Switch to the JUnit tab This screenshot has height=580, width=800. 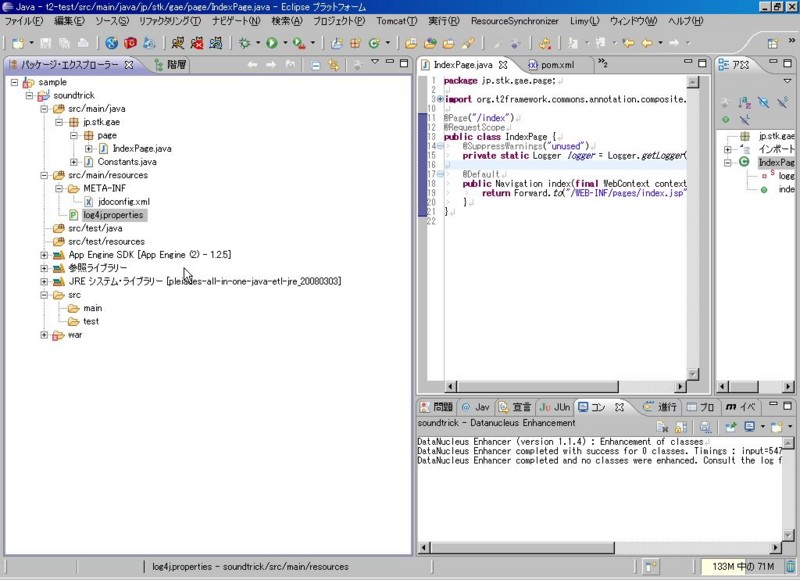(555, 407)
